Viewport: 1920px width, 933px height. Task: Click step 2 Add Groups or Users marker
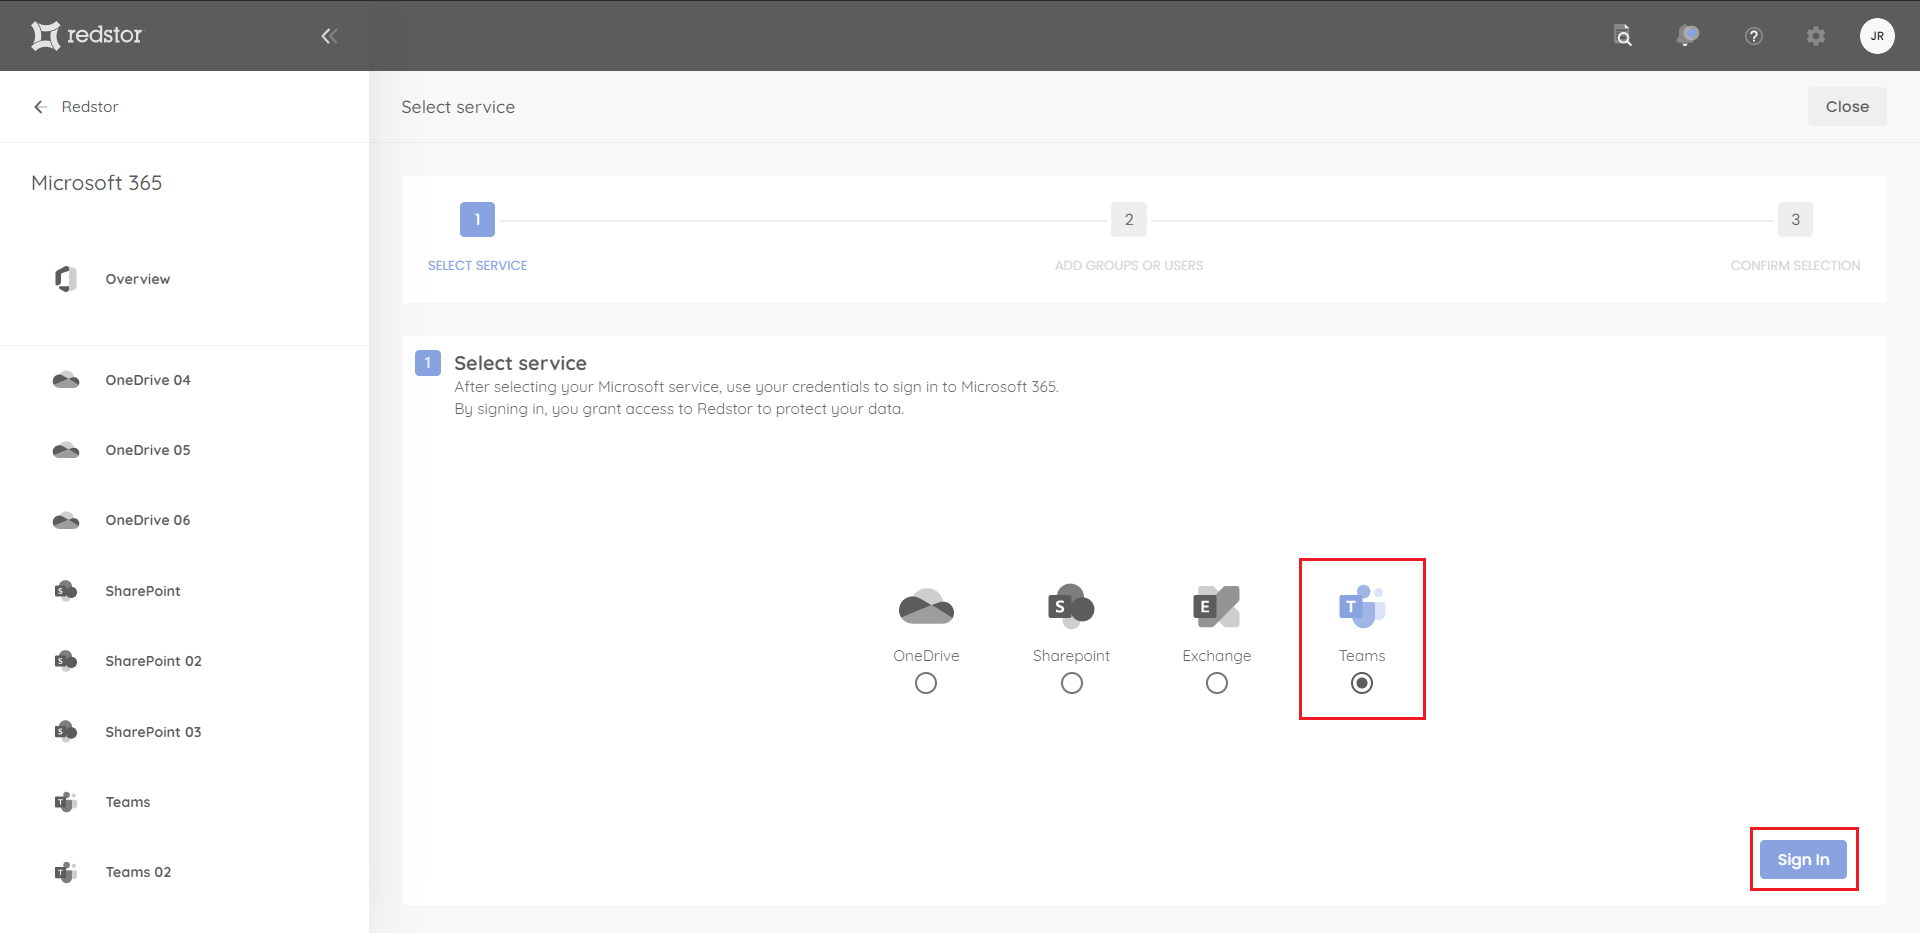(1129, 219)
